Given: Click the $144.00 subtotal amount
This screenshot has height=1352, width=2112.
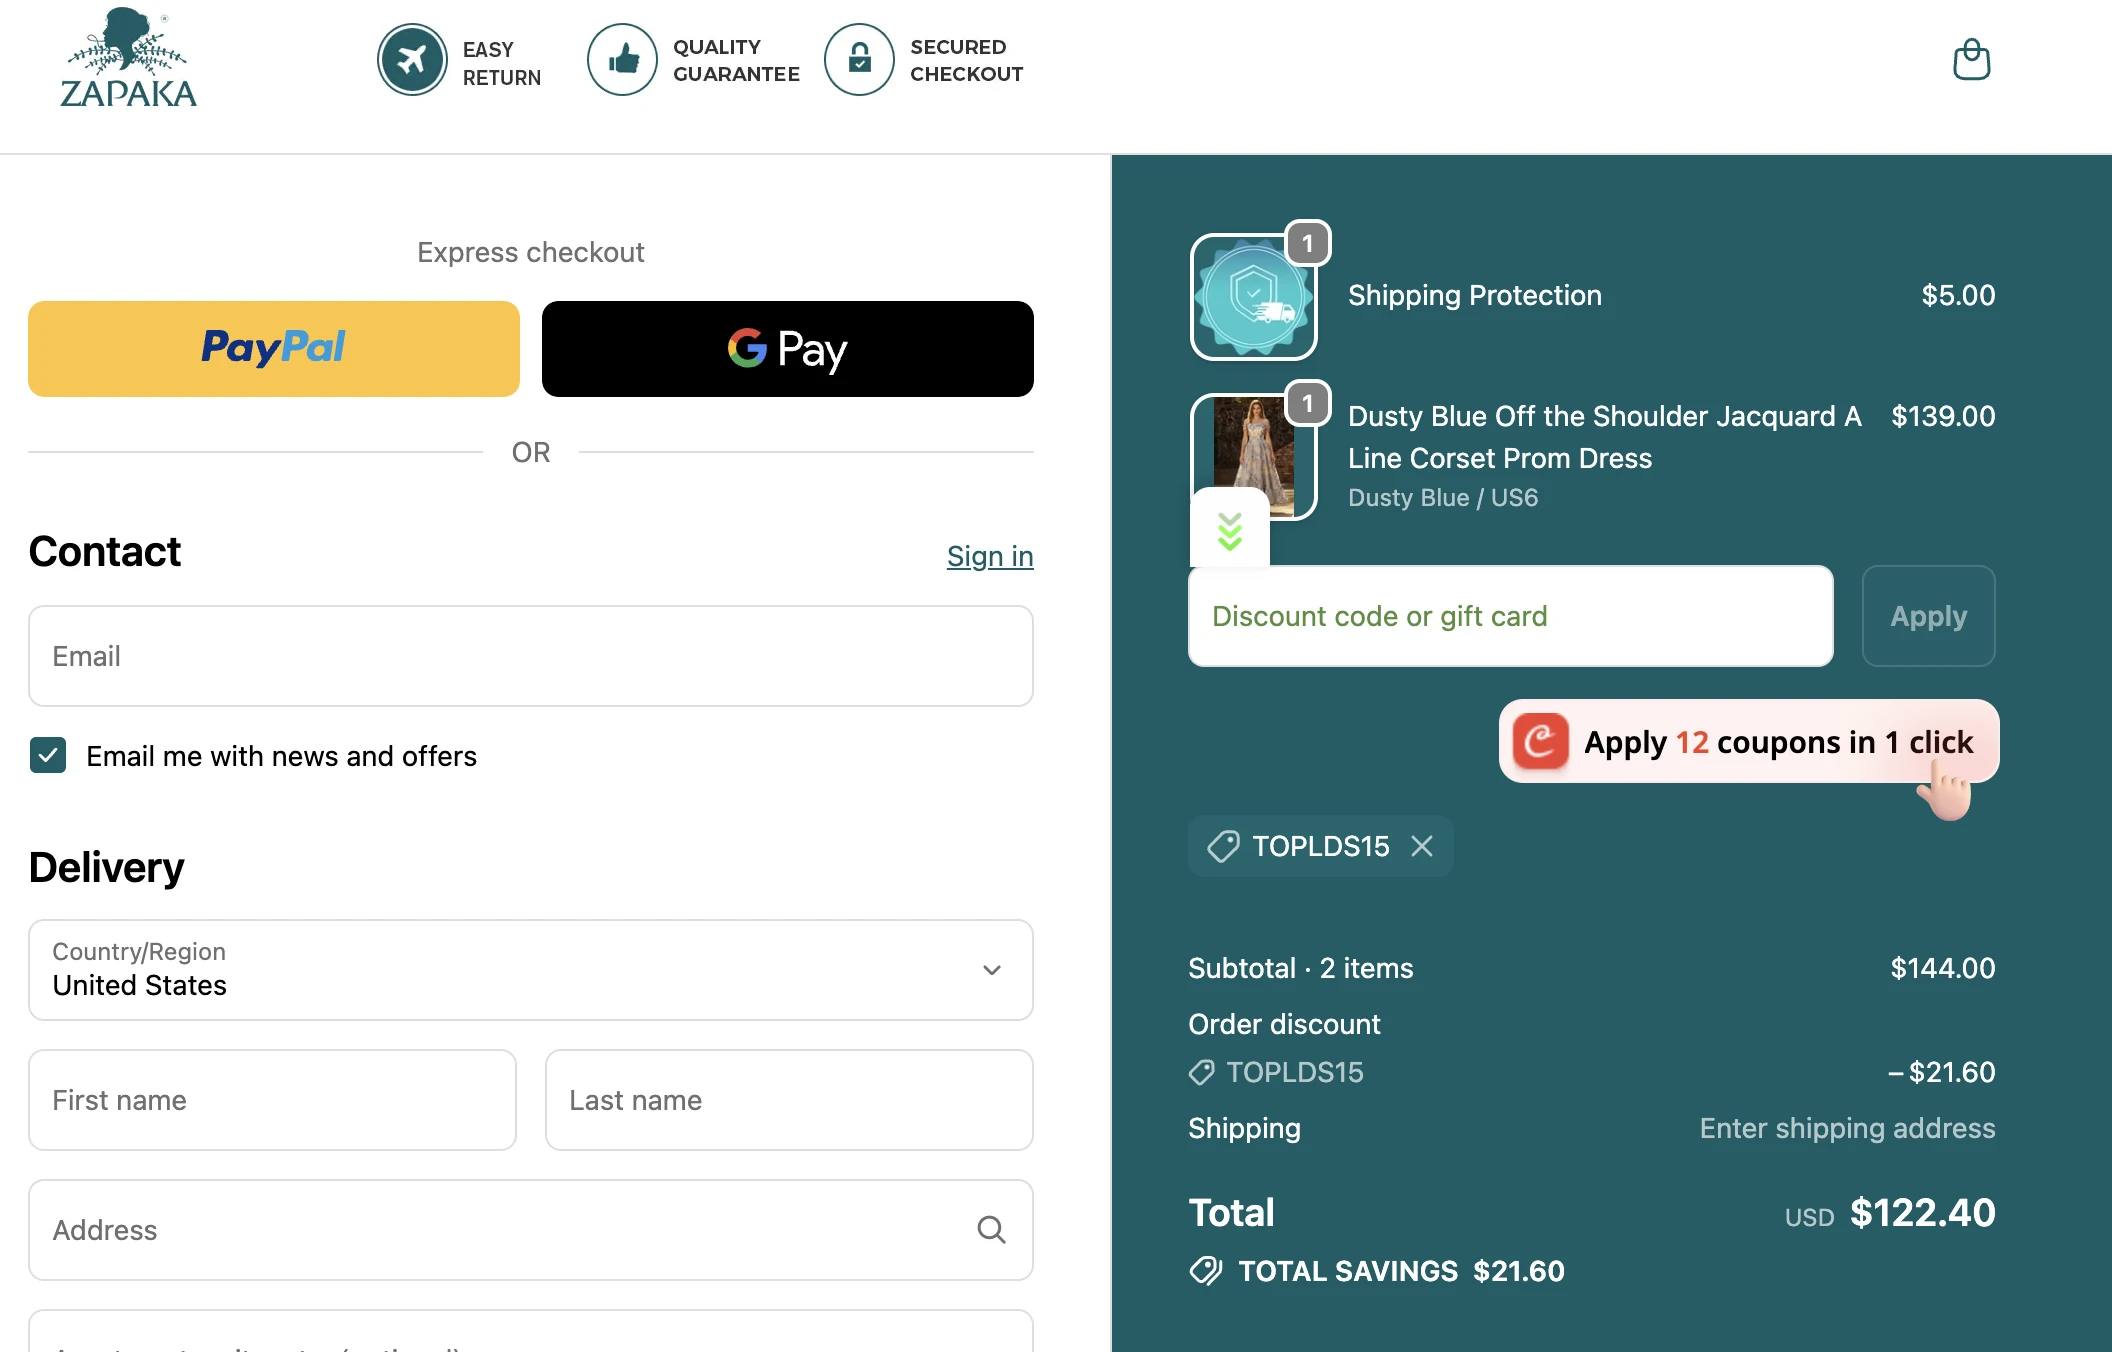Looking at the screenshot, I should tap(1943, 968).
